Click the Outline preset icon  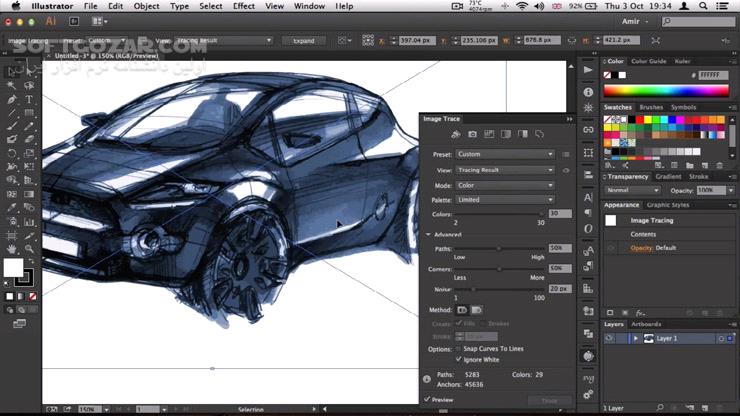539,135
